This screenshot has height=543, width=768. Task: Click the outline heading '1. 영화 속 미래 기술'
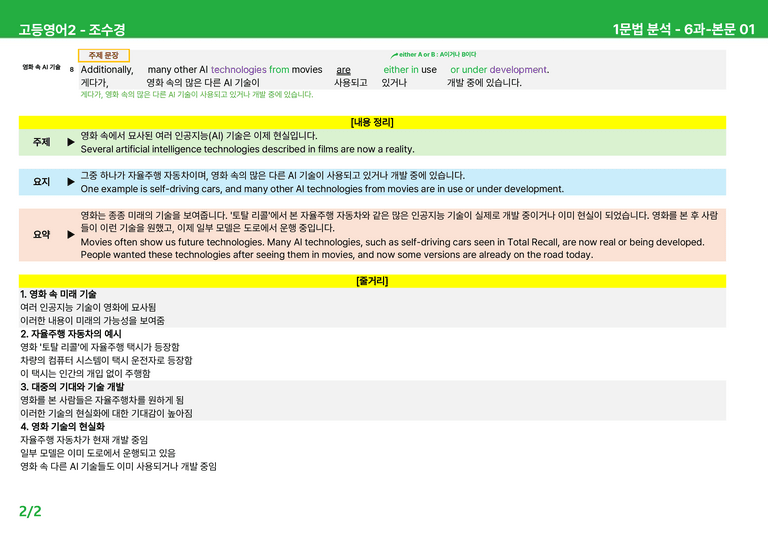coord(58,294)
